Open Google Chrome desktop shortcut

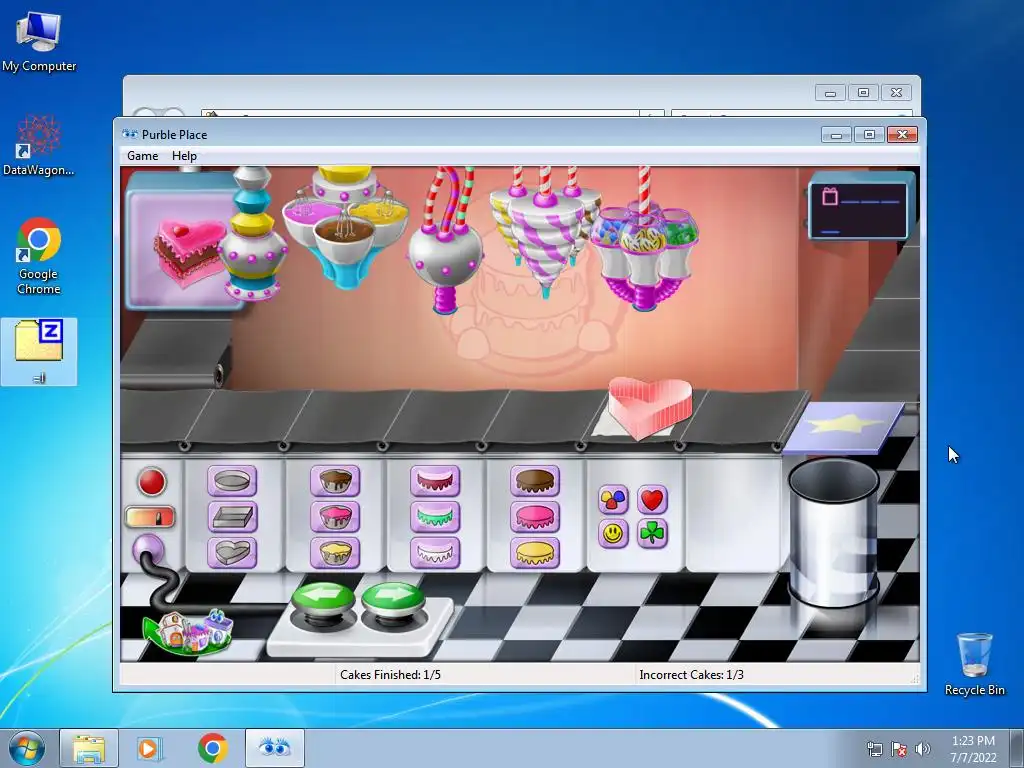click(39, 256)
